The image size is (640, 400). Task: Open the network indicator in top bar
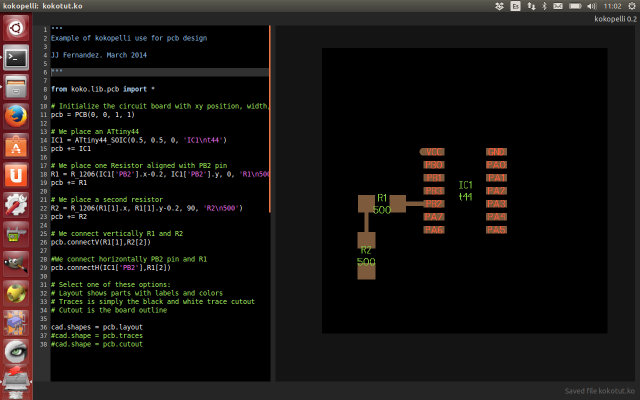[x=531, y=6]
